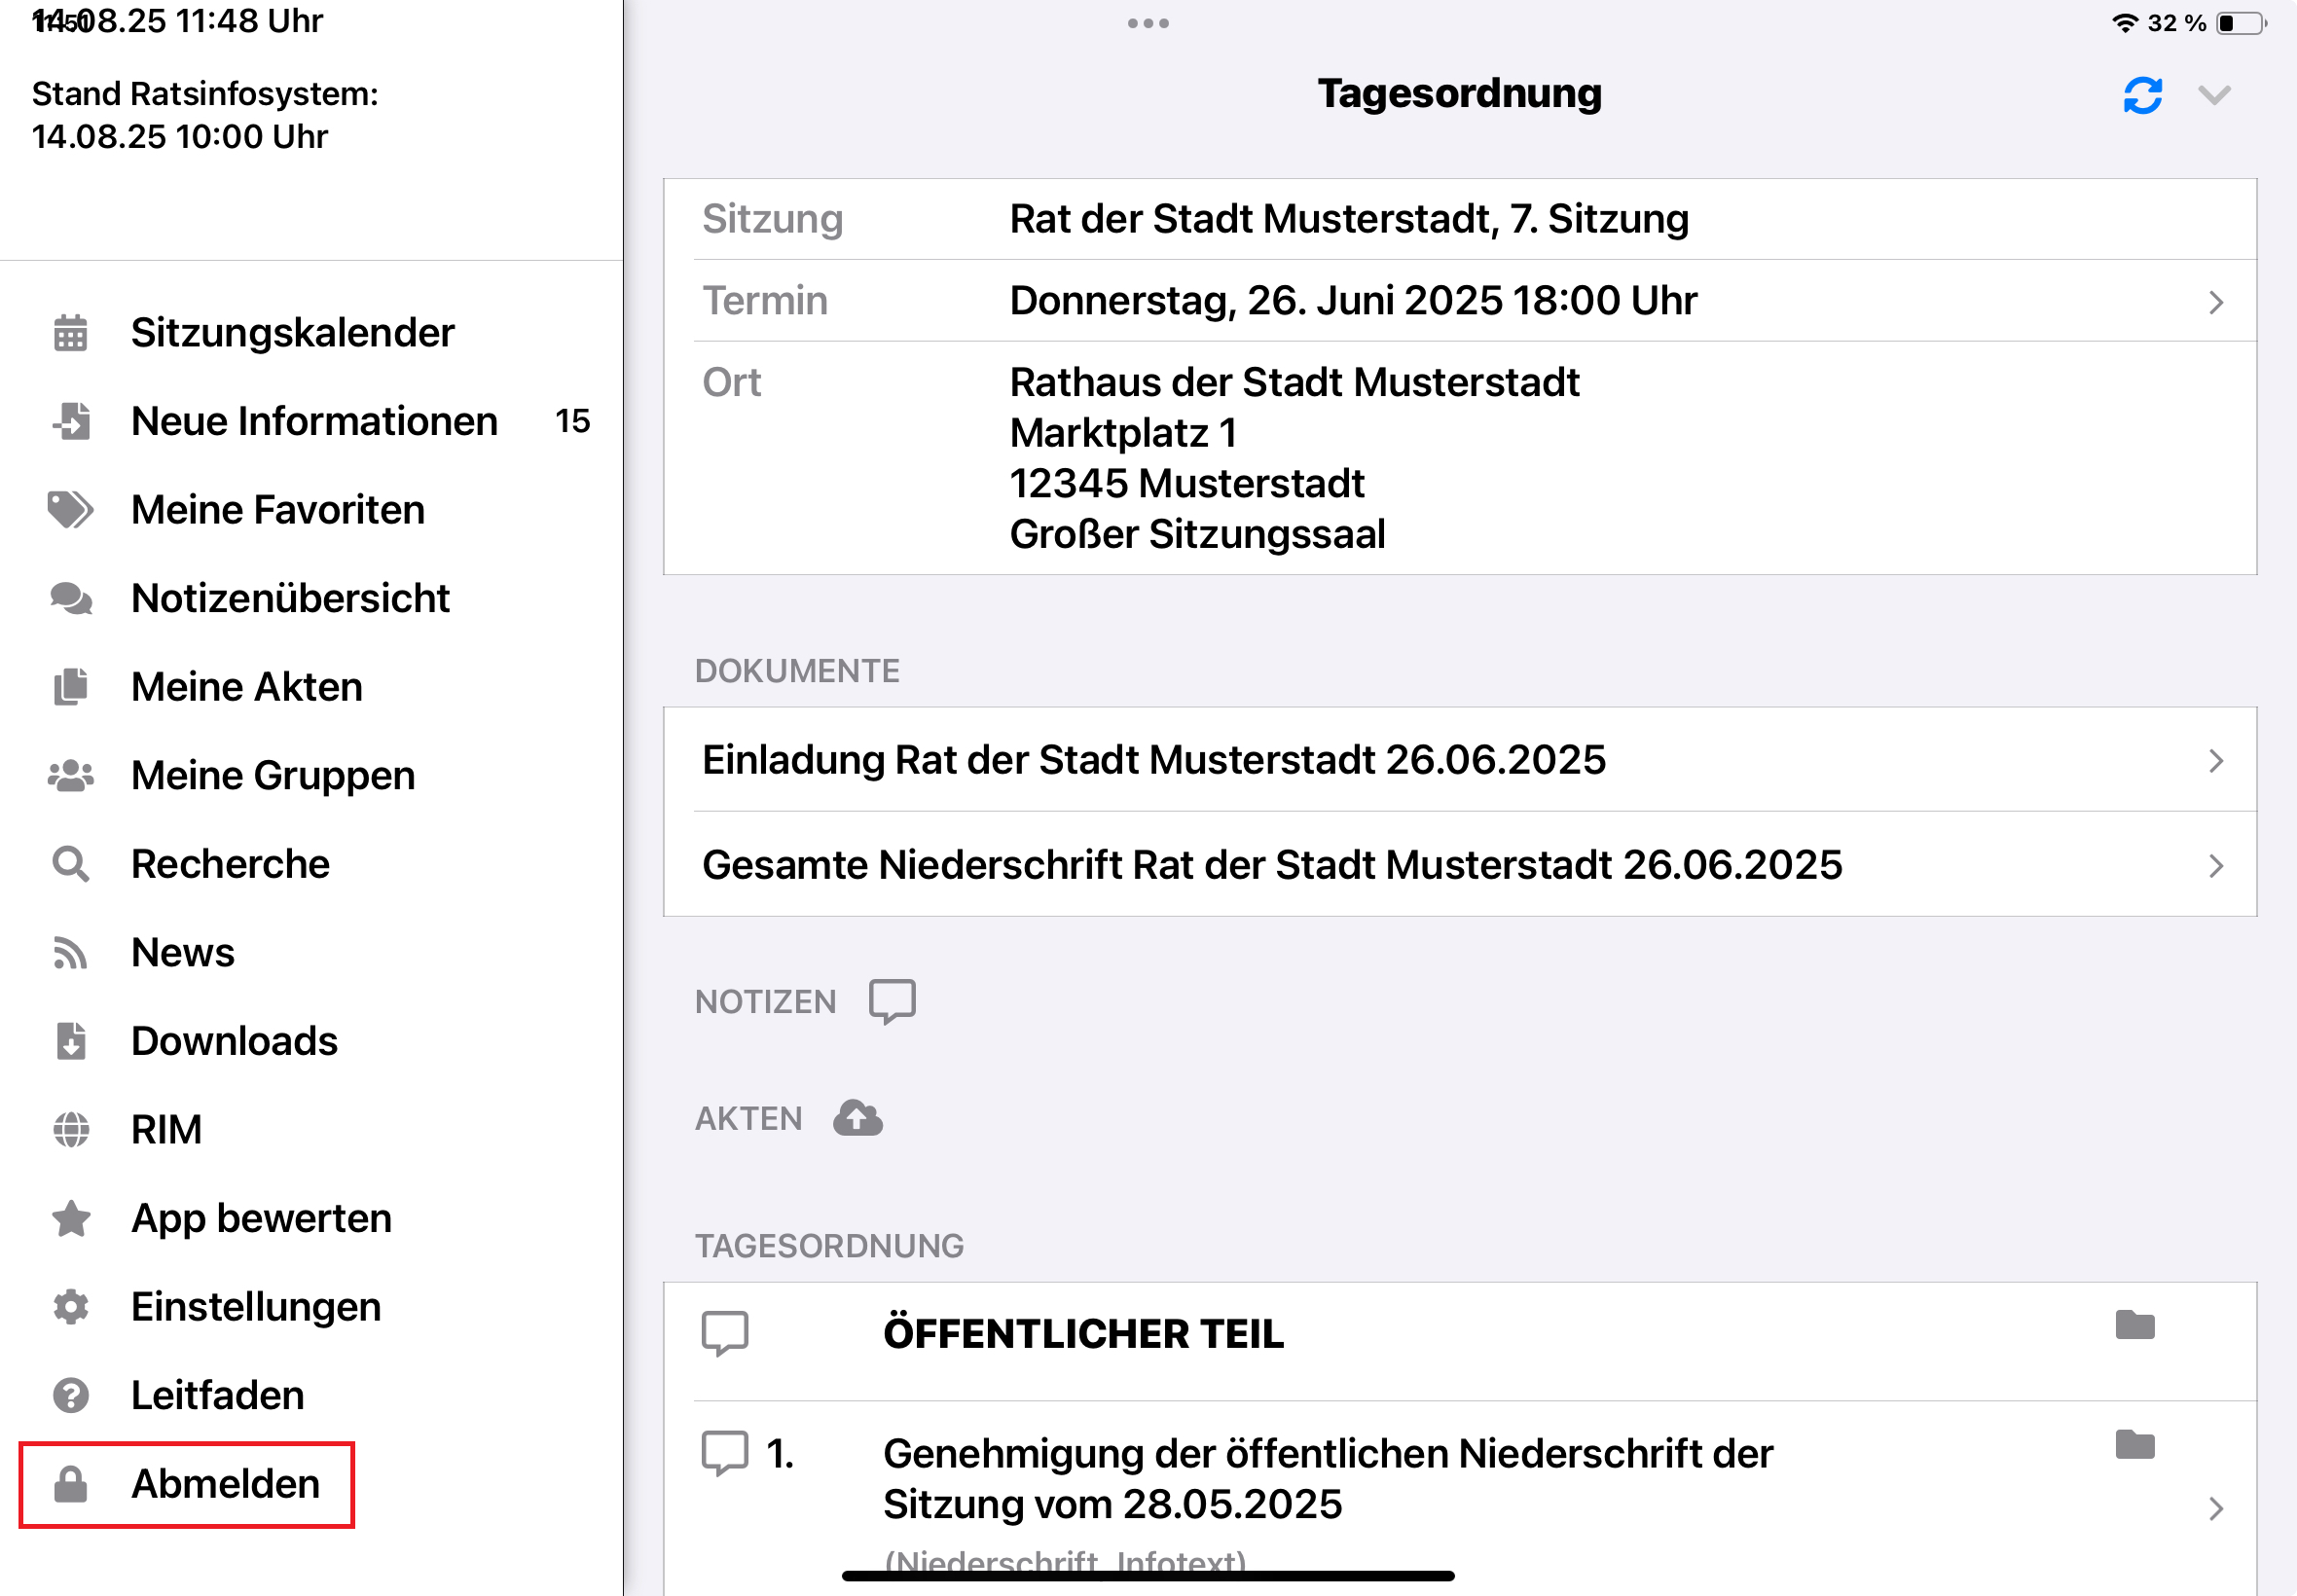Open the Recherche search section
The image size is (2297, 1596).
[x=230, y=864]
